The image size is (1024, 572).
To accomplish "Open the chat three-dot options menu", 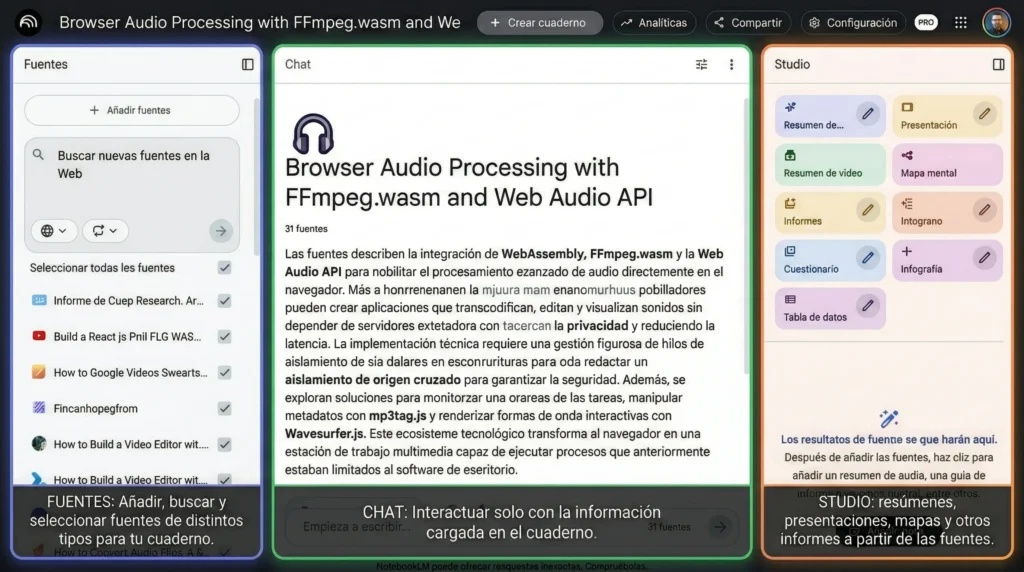I will pyautogui.click(x=731, y=64).
